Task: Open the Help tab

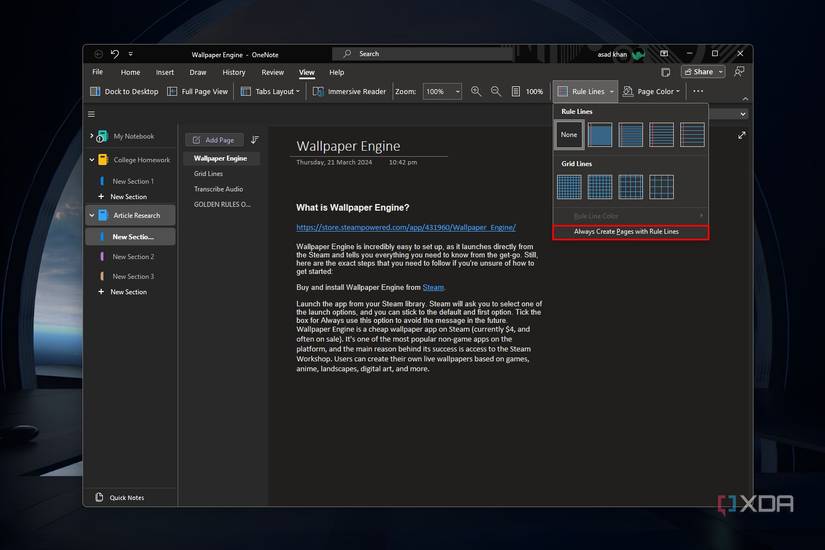Action: pyautogui.click(x=337, y=72)
